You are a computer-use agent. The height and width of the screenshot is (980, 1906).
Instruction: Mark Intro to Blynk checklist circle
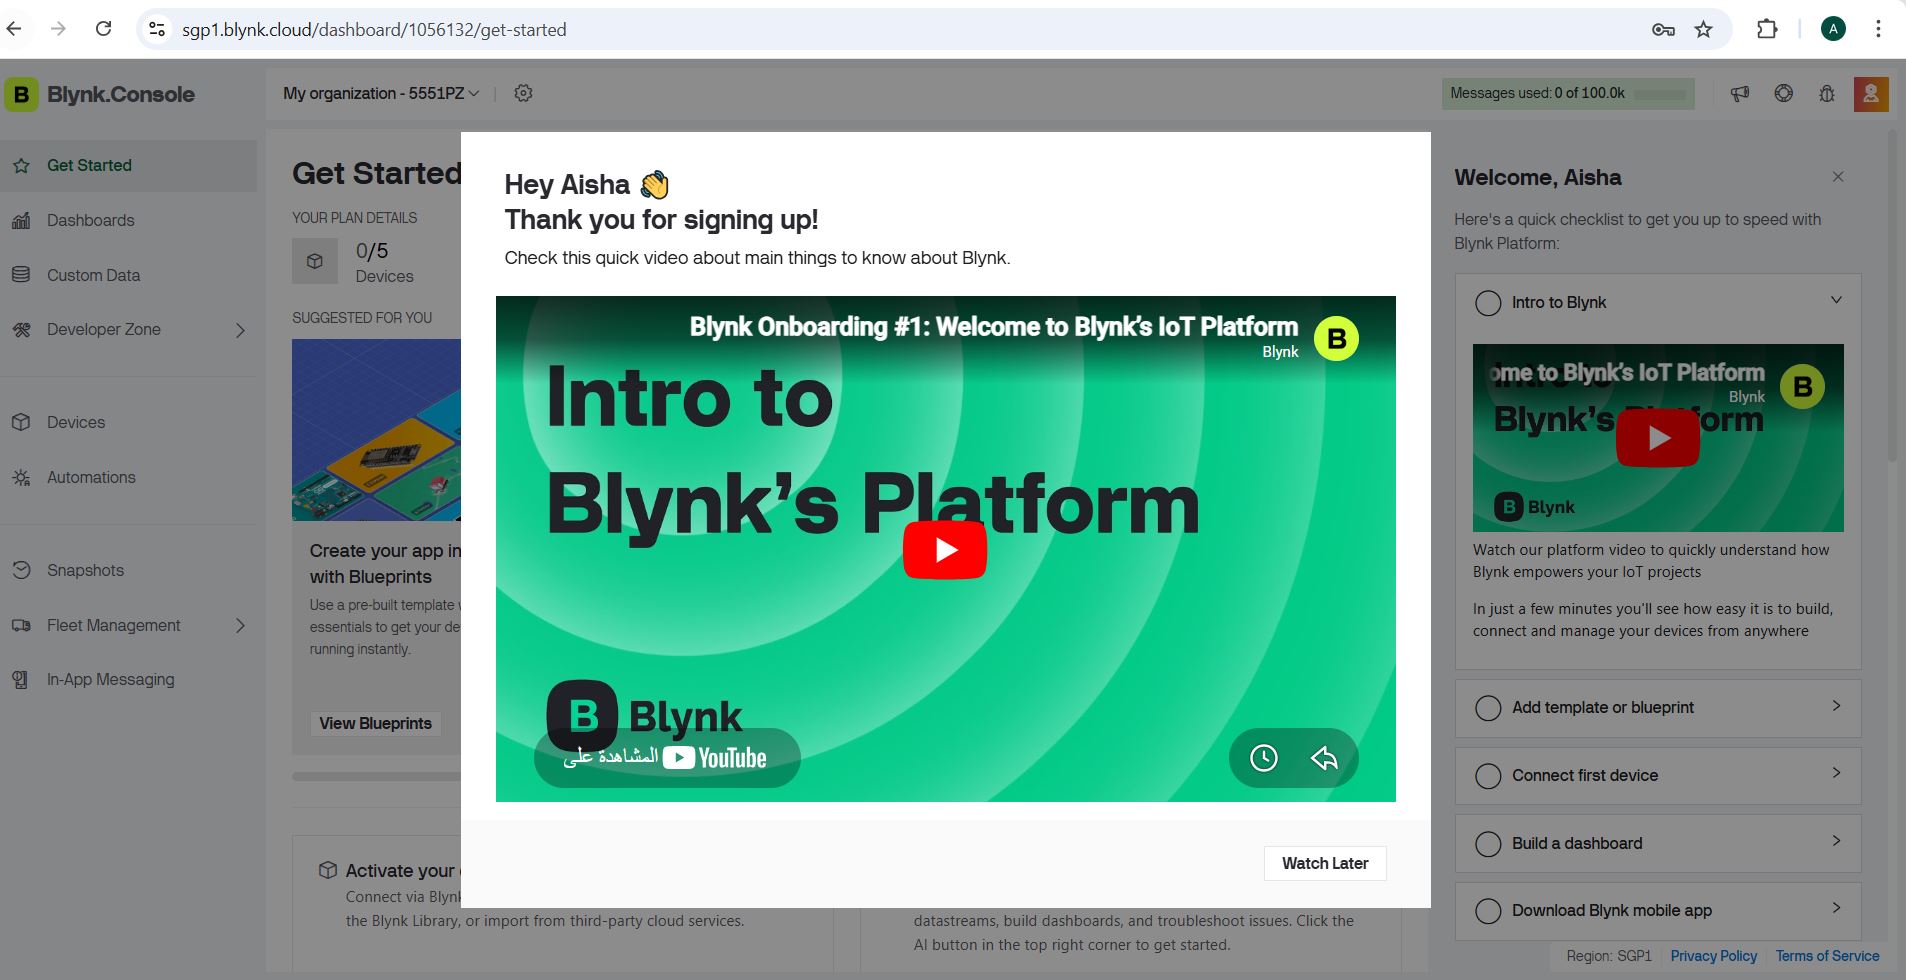click(x=1488, y=303)
